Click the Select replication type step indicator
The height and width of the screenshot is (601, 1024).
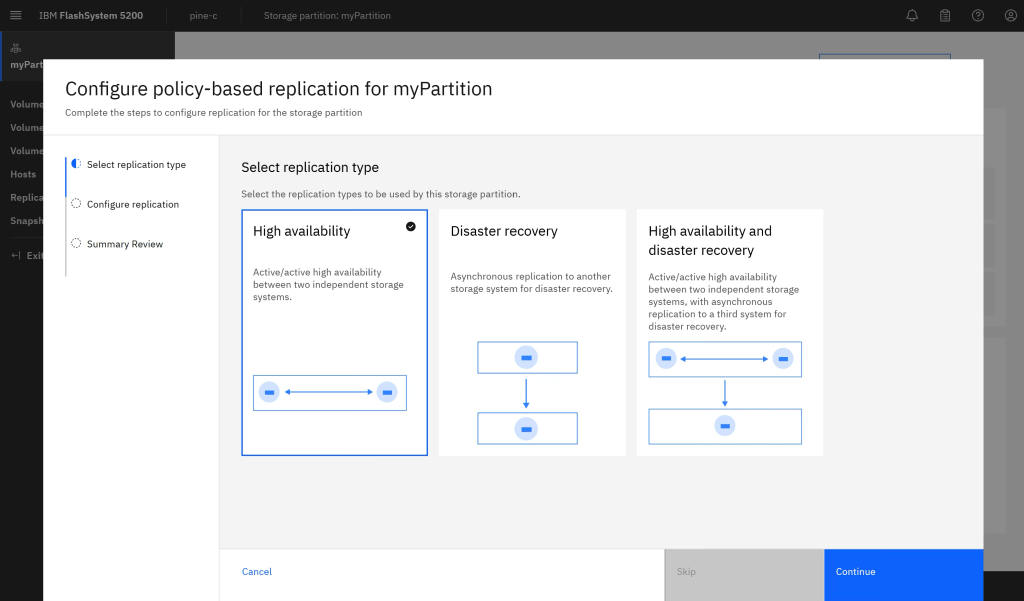(76, 164)
